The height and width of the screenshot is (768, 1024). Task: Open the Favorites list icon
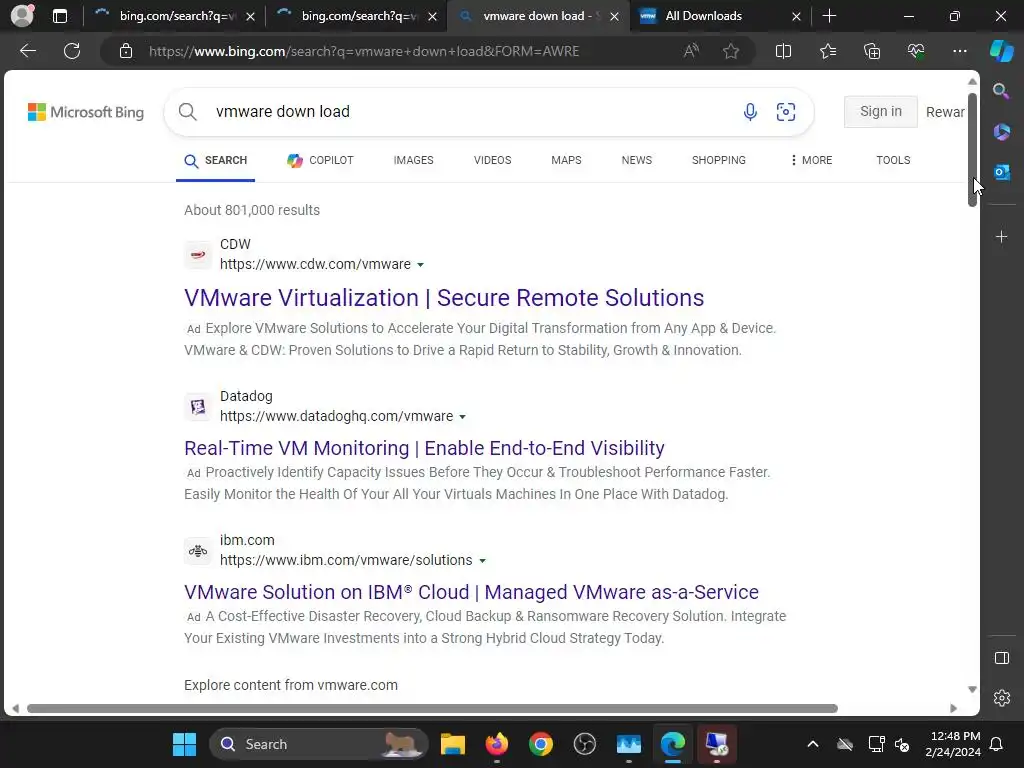(827, 51)
